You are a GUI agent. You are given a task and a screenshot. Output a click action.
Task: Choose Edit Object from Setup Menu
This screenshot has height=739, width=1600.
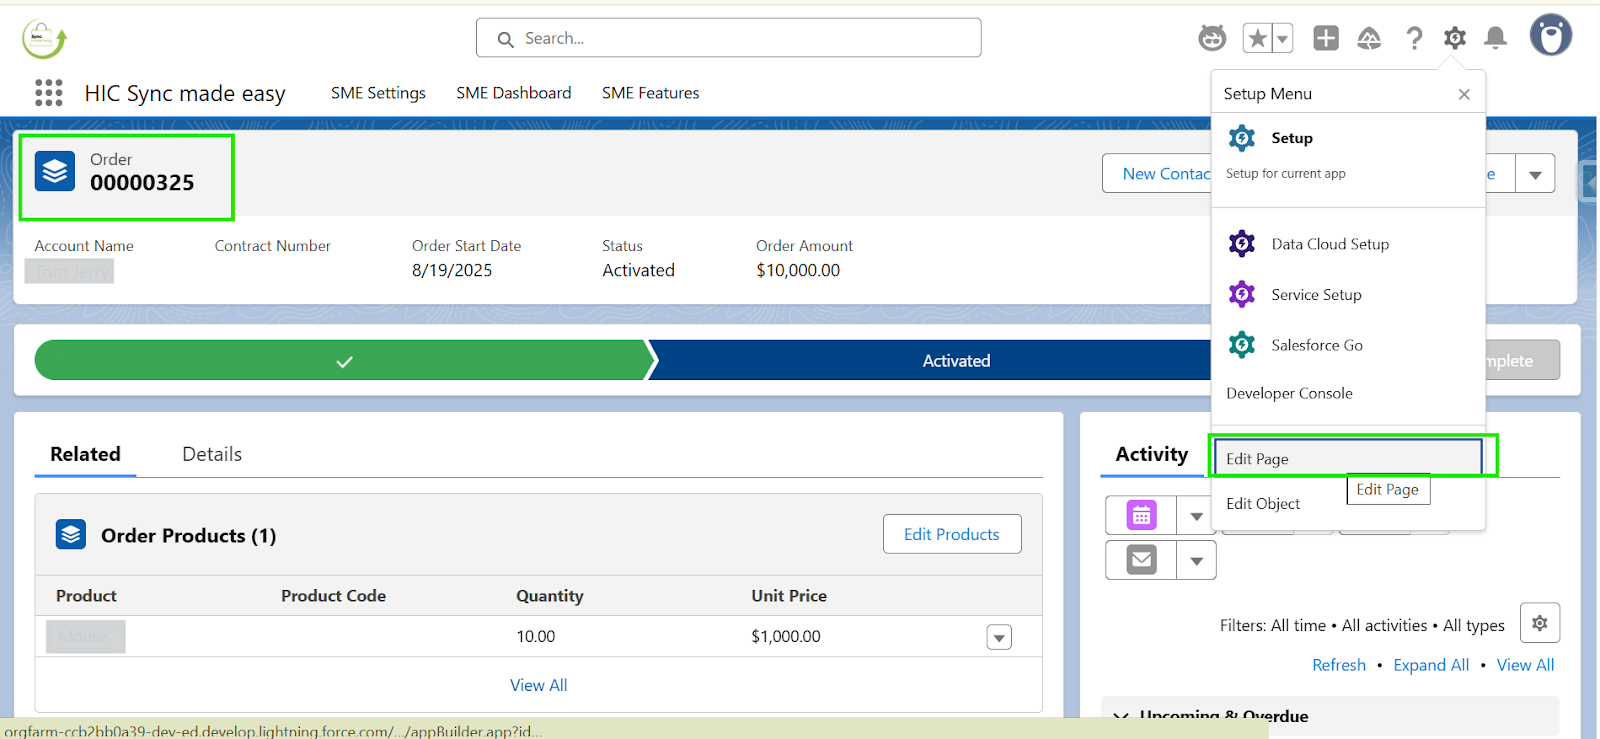pos(1263,504)
